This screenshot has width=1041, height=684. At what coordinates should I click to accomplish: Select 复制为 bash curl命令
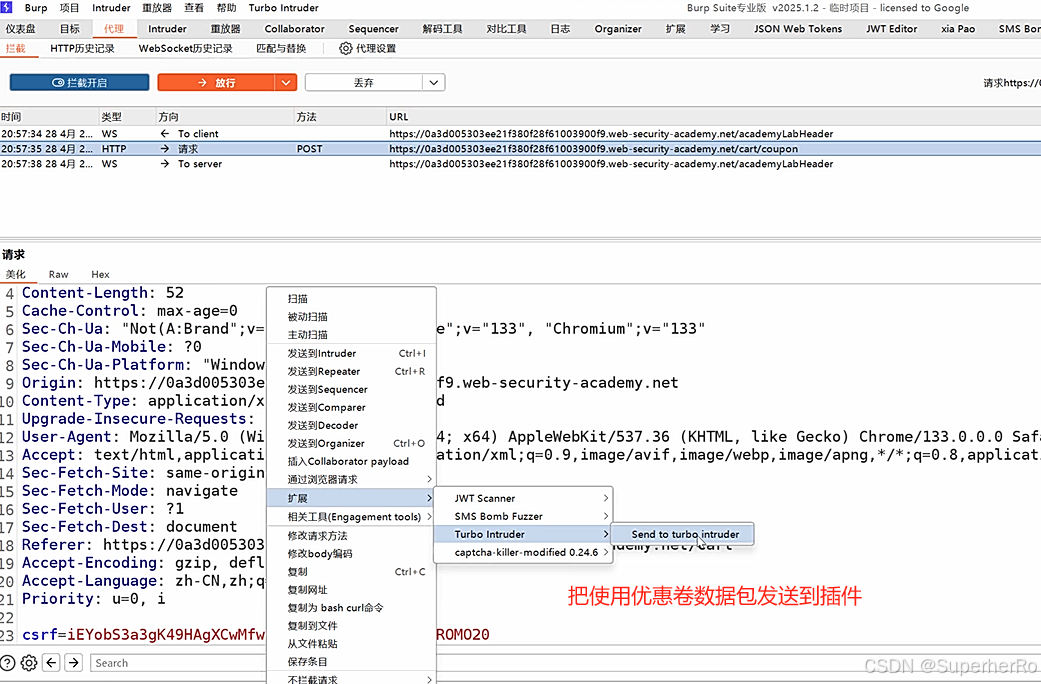coord(352,607)
